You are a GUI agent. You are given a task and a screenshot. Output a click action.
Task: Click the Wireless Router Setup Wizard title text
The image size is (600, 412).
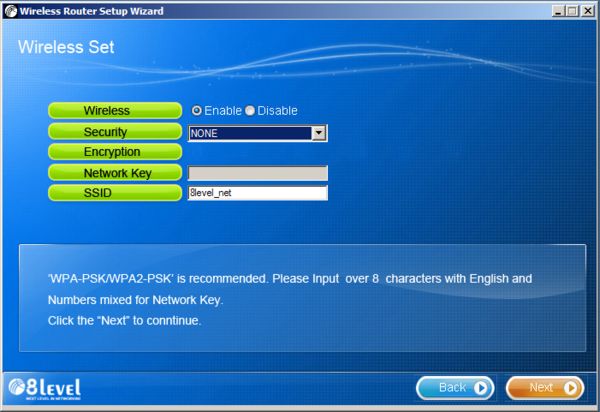click(91, 11)
